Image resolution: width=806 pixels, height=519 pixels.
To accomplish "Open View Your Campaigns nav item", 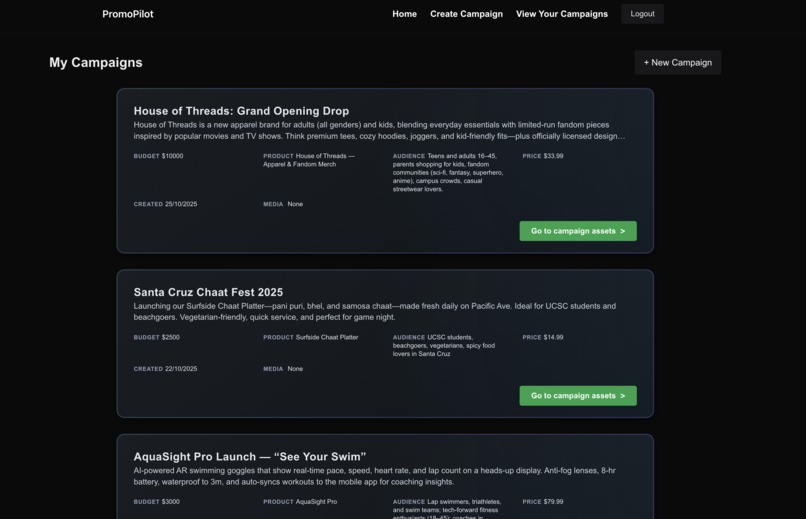I will [x=562, y=14].
